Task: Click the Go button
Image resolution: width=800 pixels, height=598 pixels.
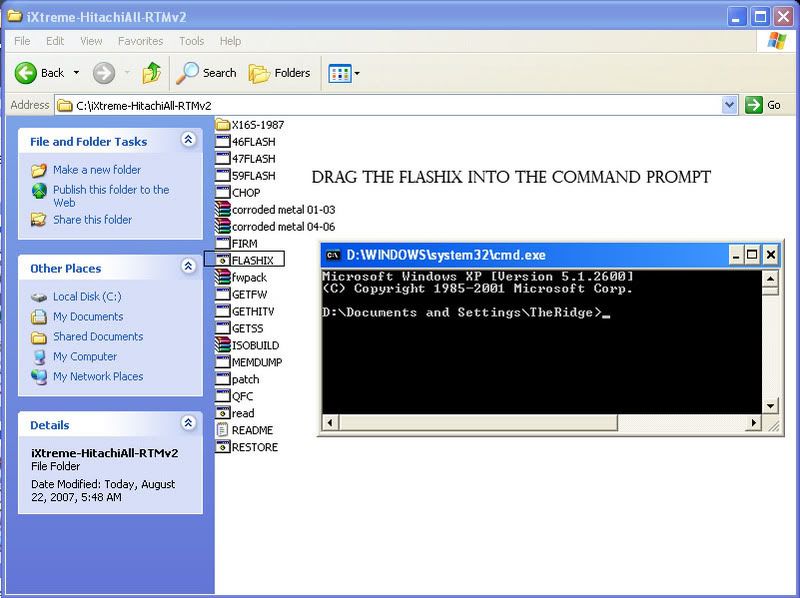Action: [763, 105]
